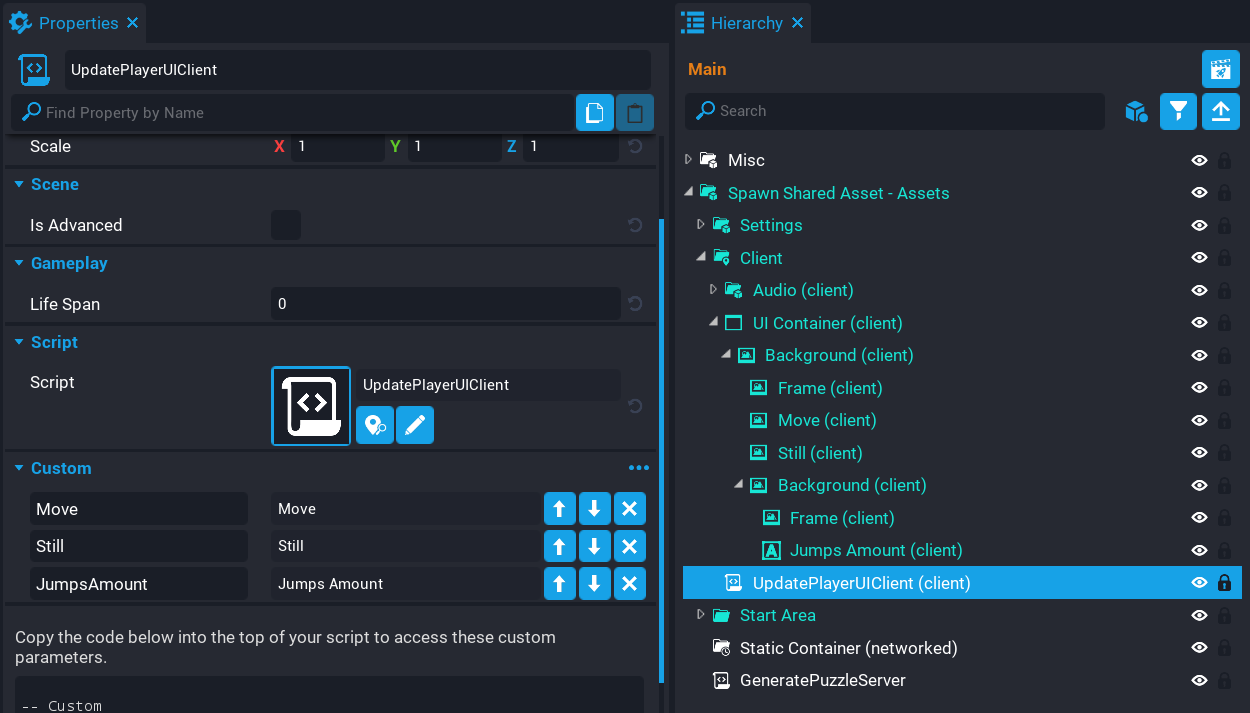Screen dimensions: 1250x713
Task: Collapse the UI Container (client) tree node
Action: 713,323
